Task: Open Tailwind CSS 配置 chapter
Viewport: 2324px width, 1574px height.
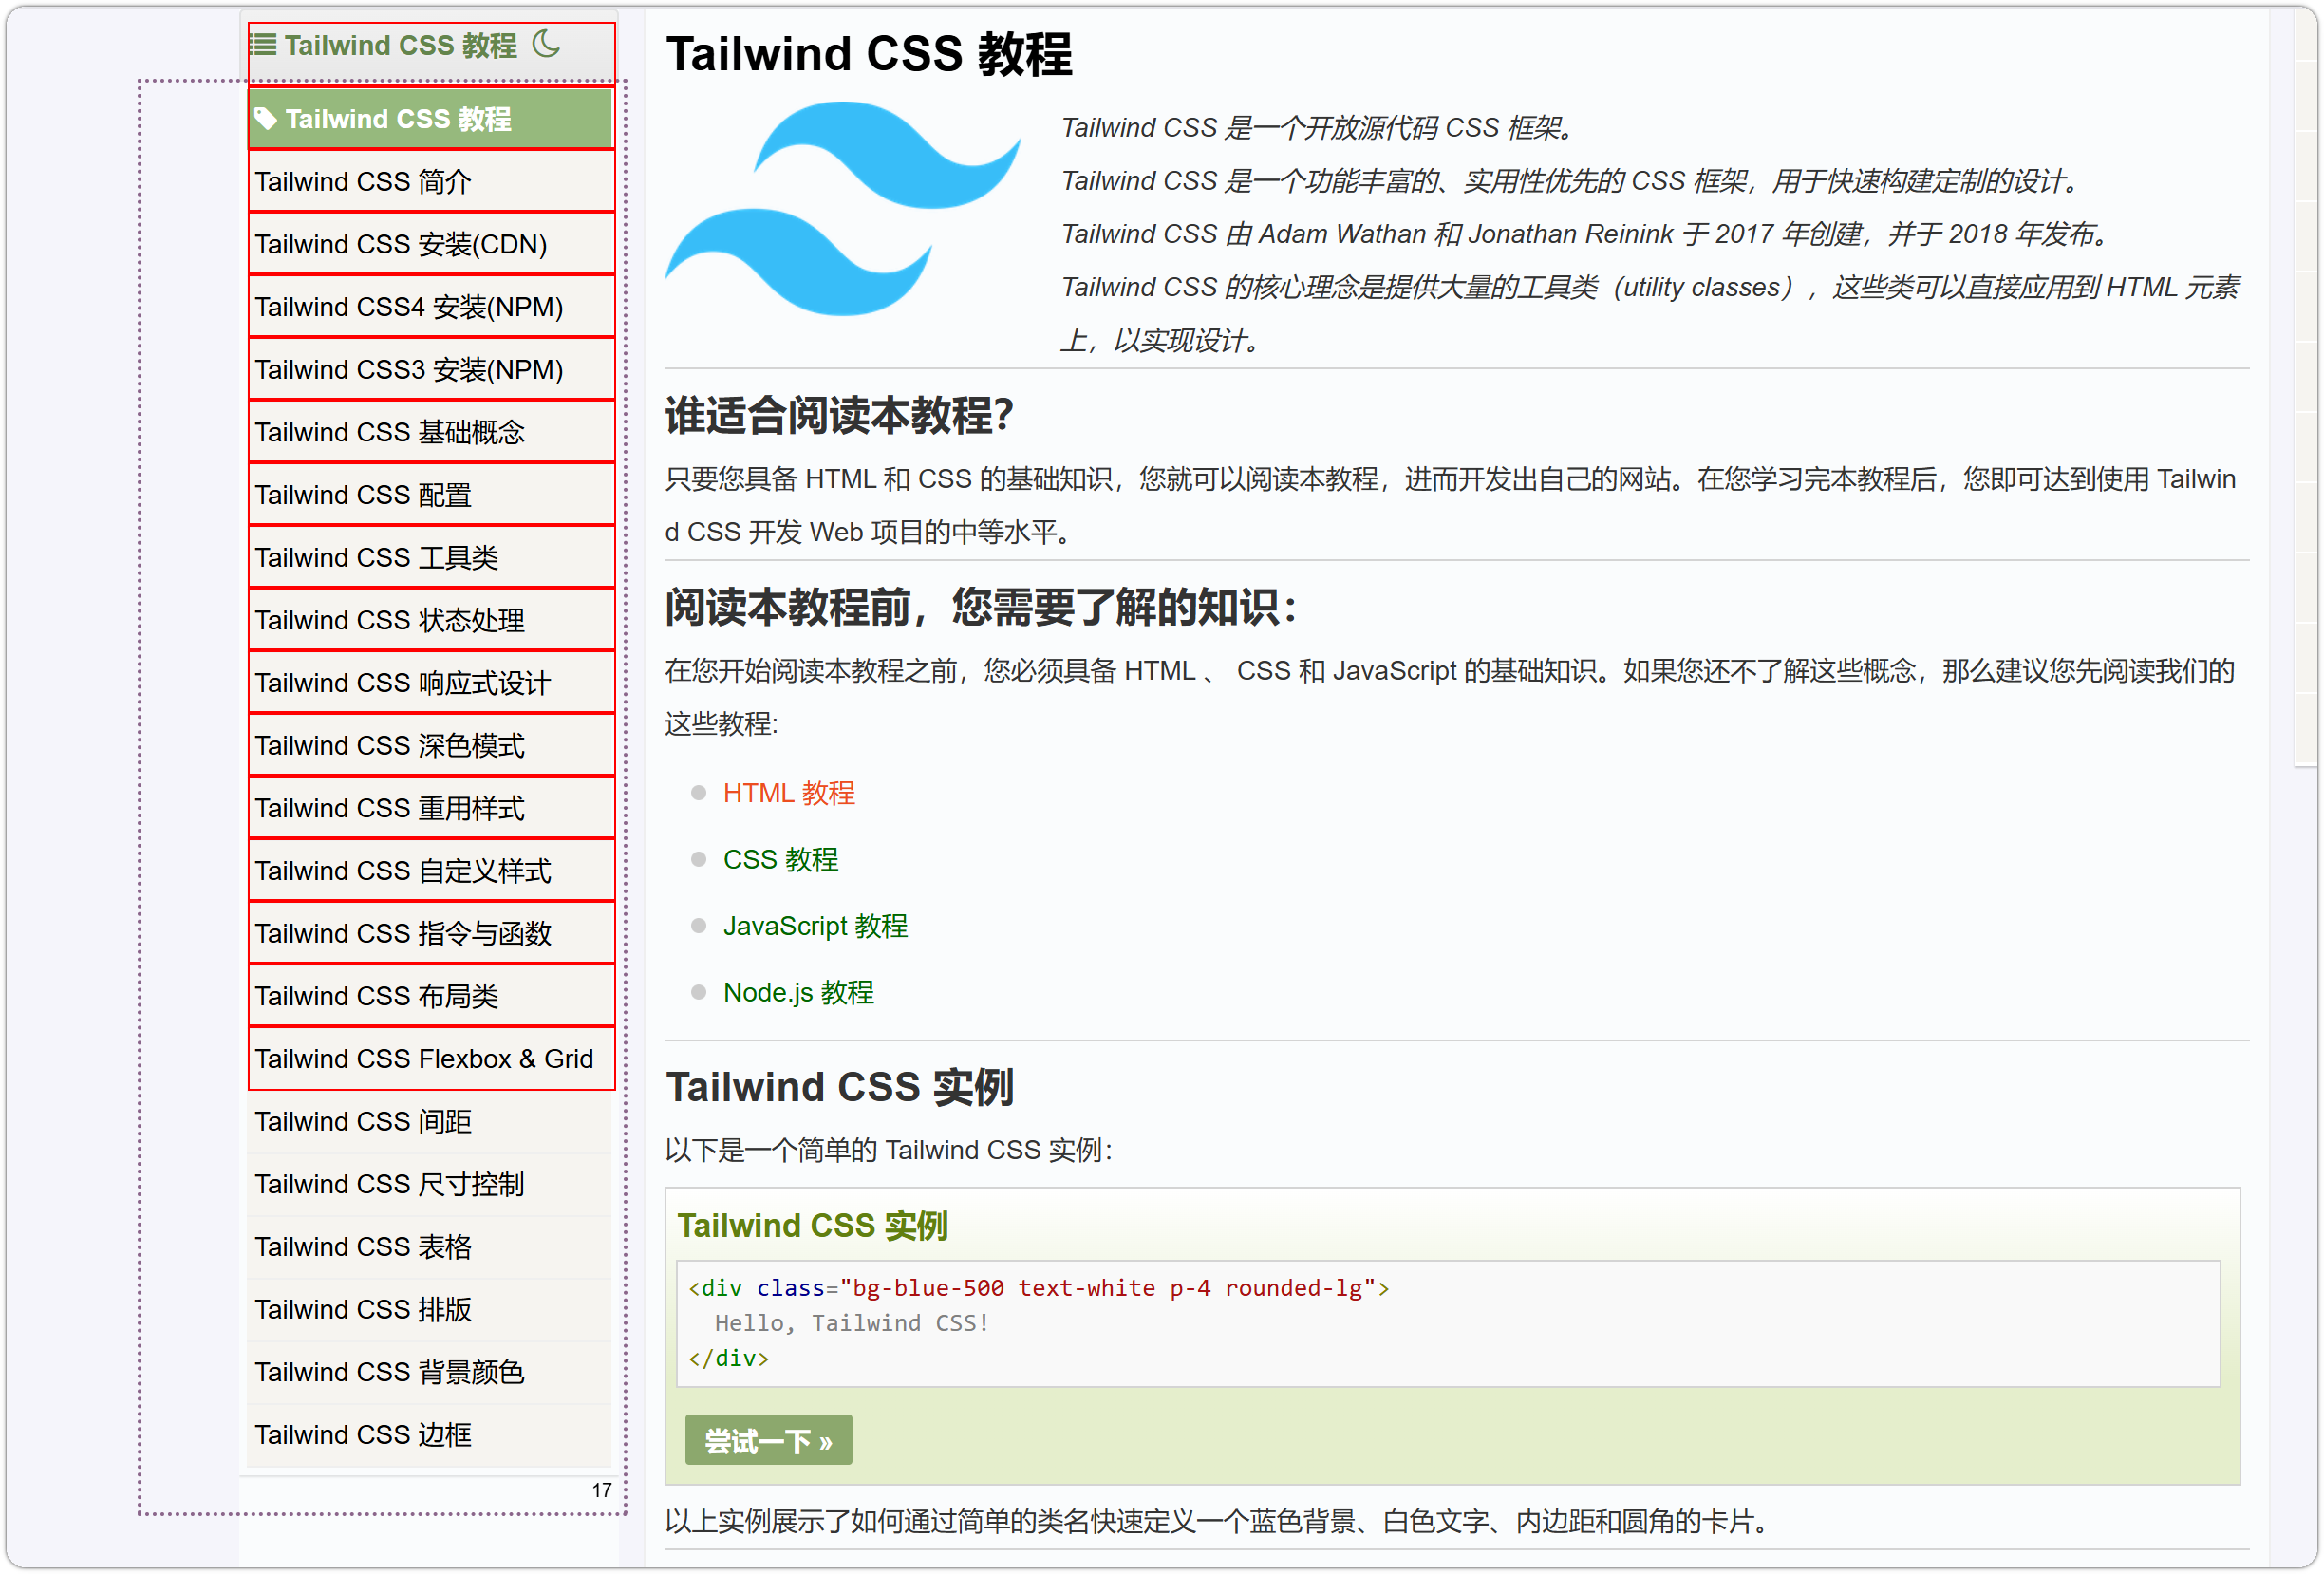Action: click(431, 495)
